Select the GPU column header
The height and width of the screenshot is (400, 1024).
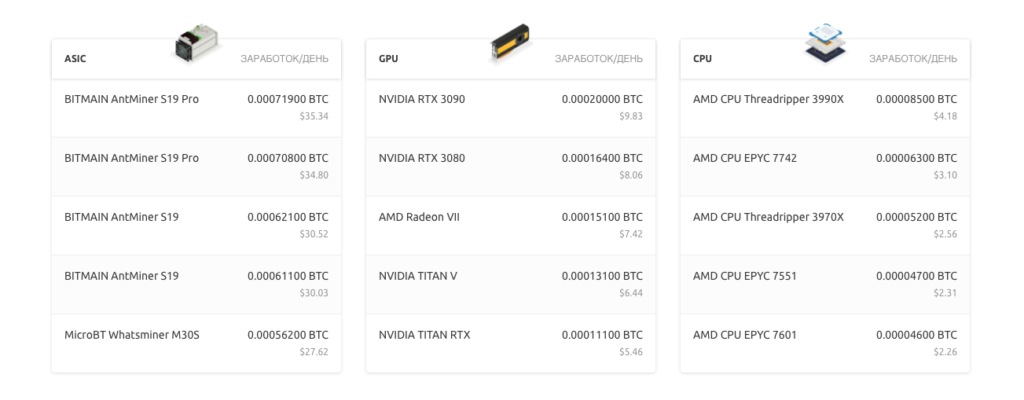[389, 59]
